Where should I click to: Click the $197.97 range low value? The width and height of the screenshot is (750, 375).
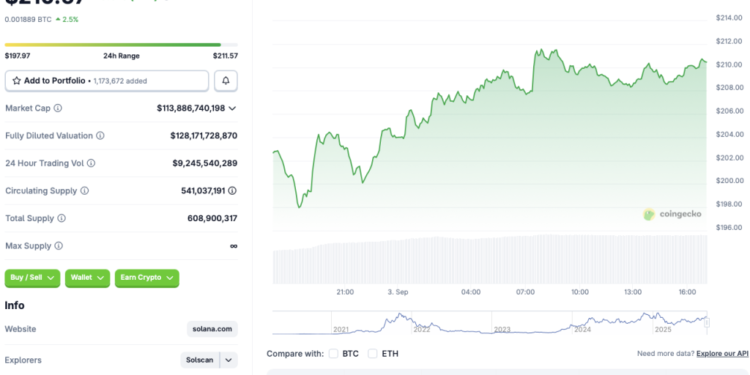pos(18,56)
